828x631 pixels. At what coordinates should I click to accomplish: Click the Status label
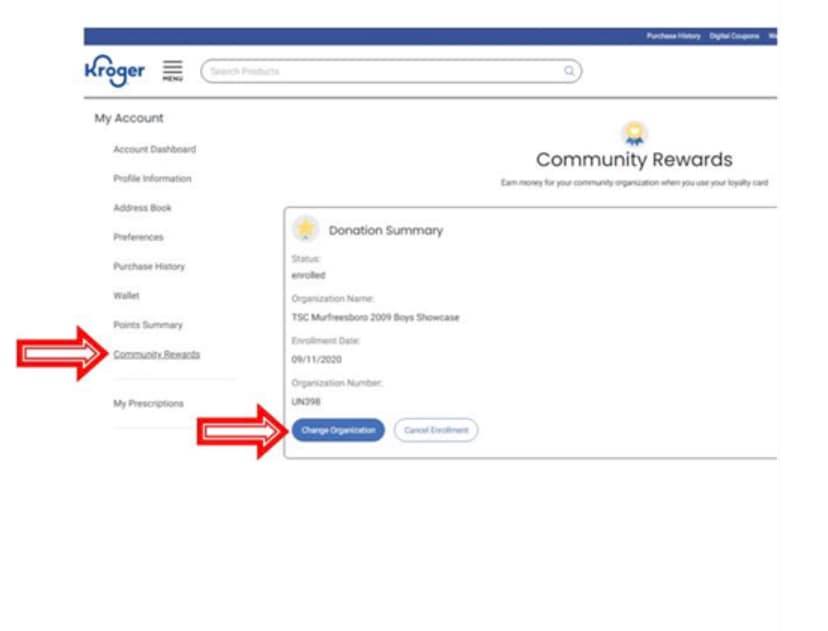[306, 259]
